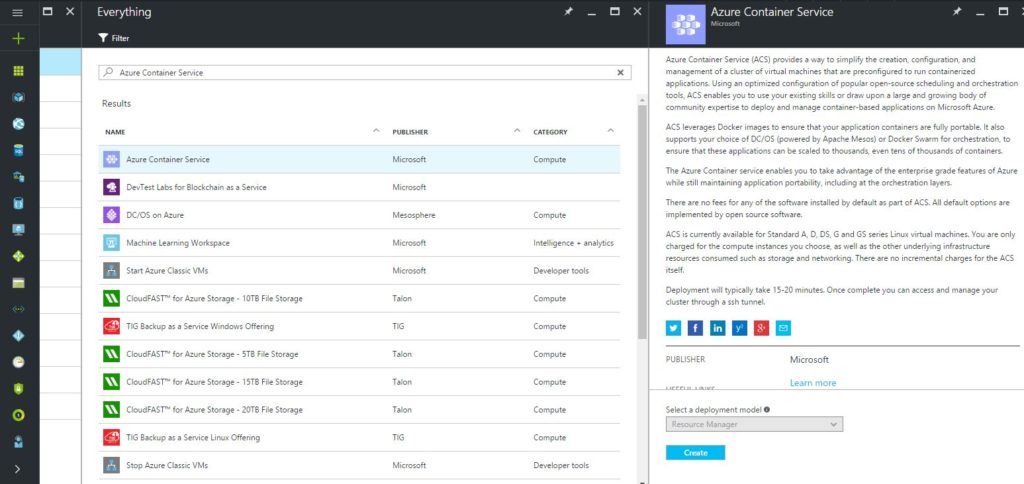Select TIG Backup Linux Offering result
Screen dimensions: 1024x484
click(x=359, y=438)
